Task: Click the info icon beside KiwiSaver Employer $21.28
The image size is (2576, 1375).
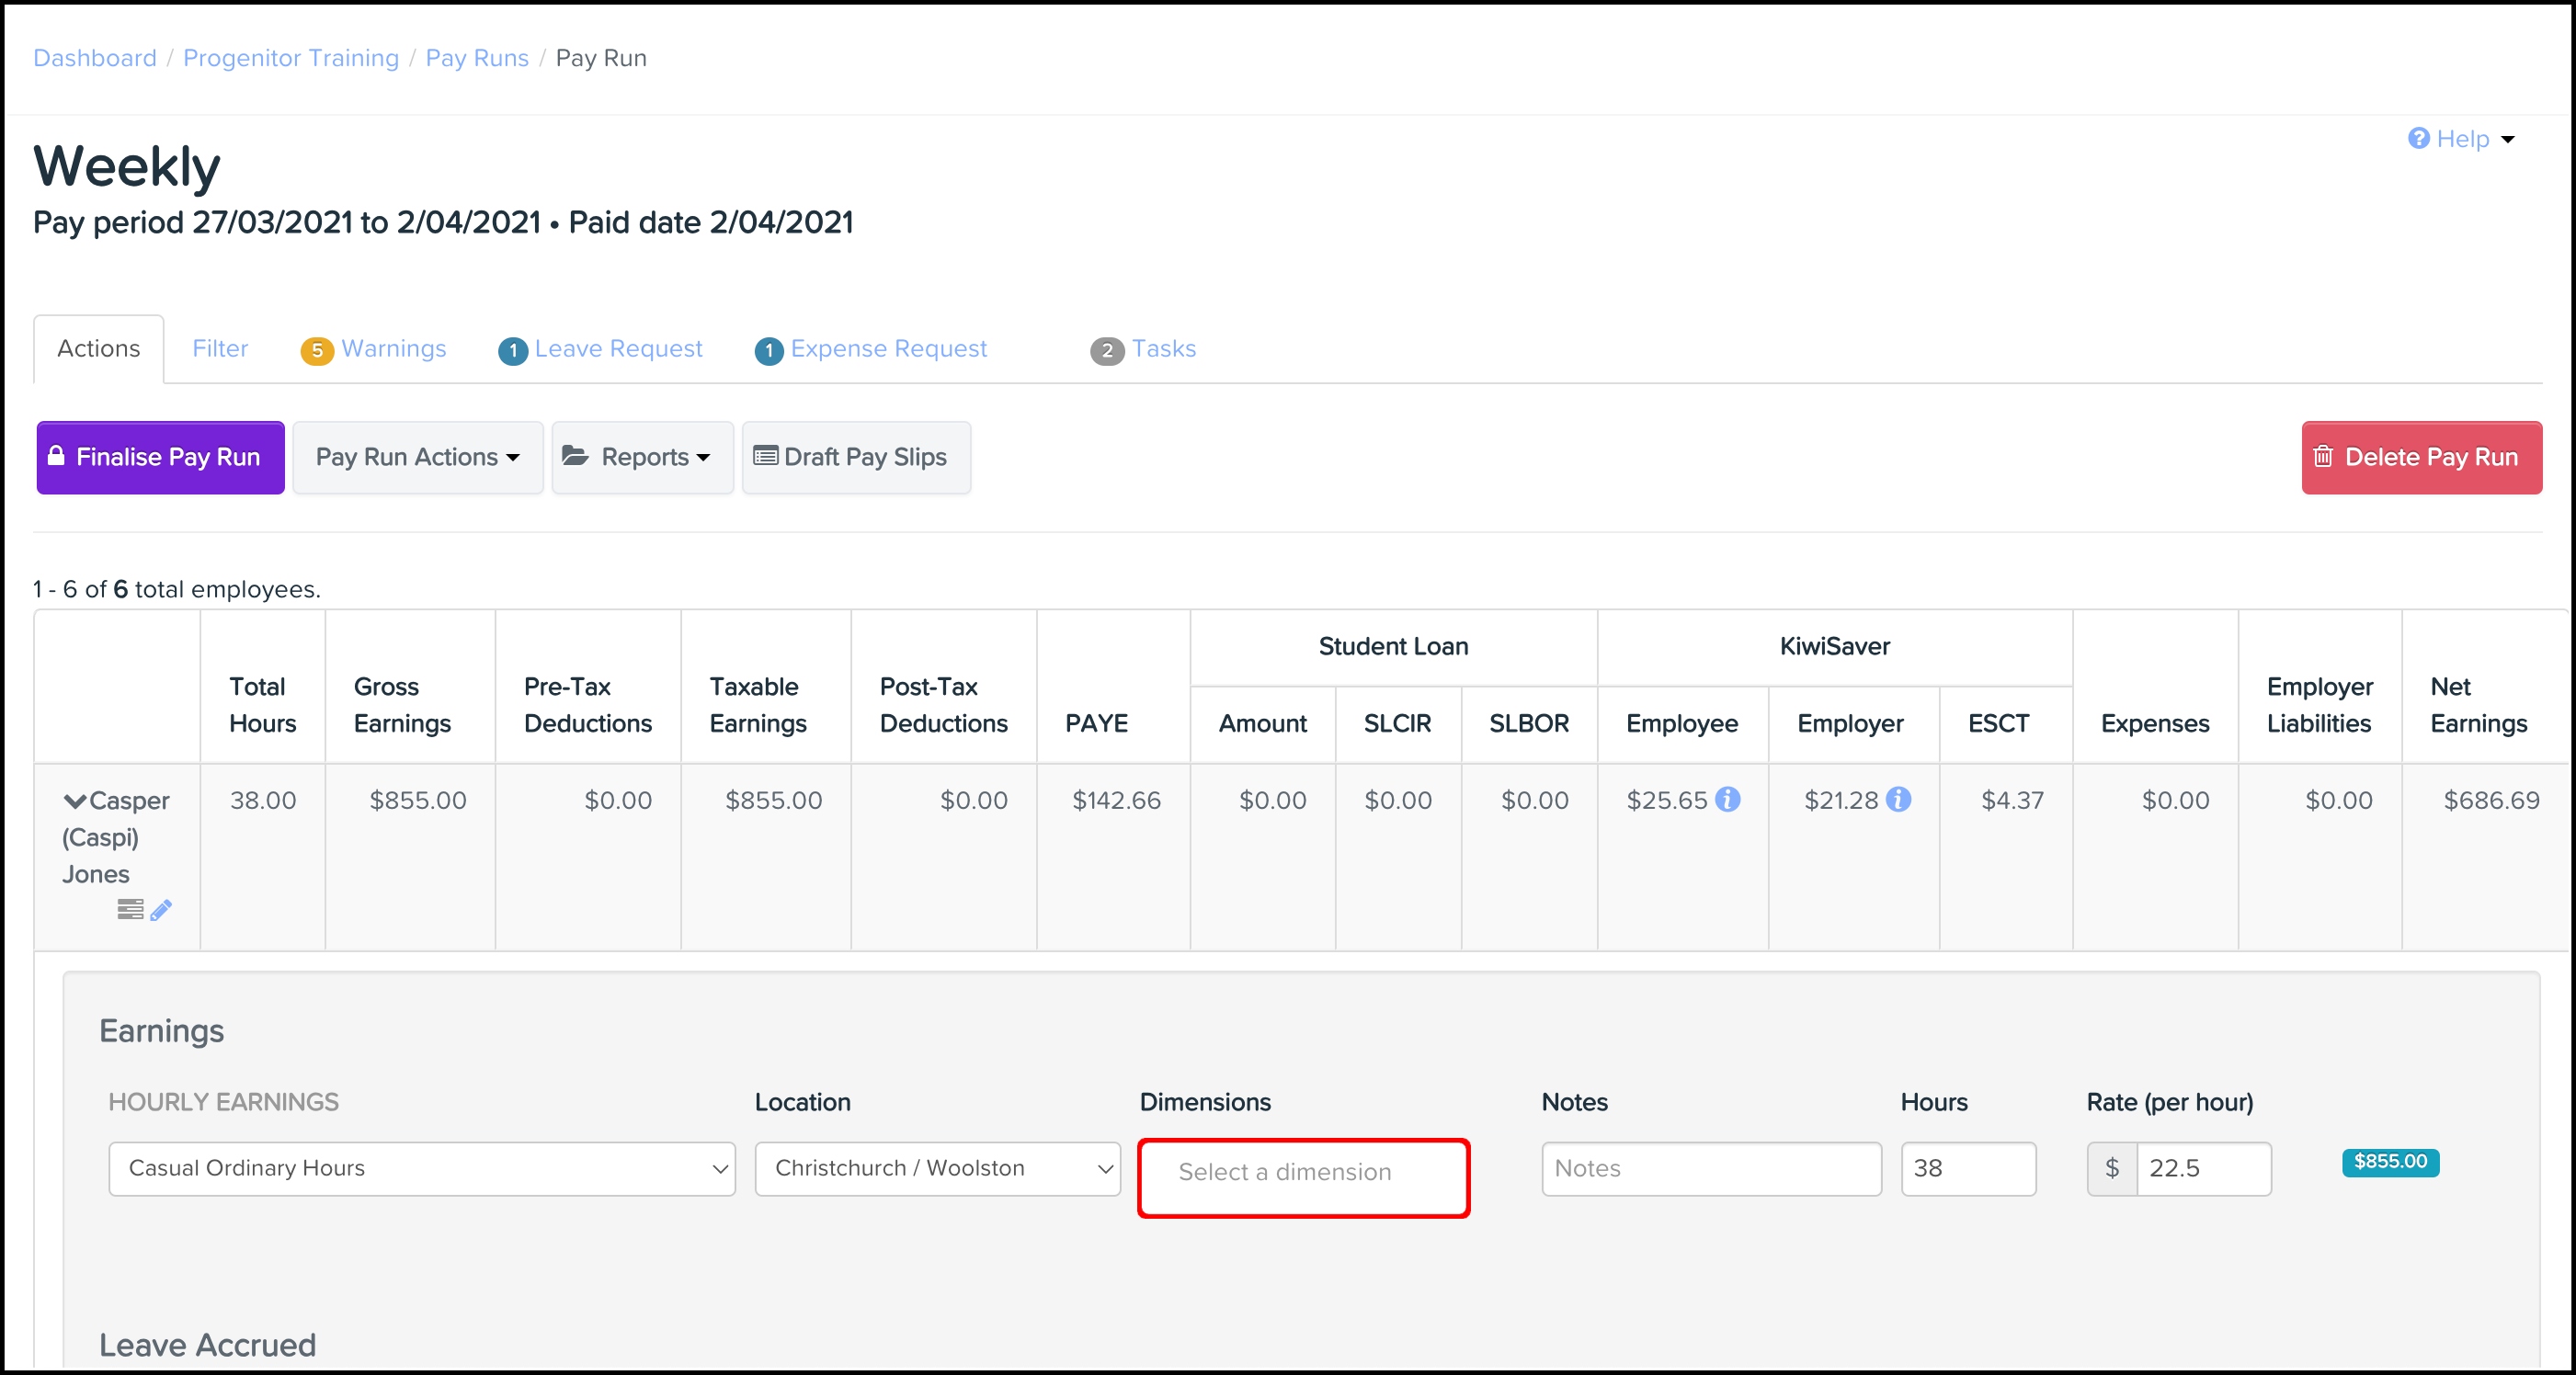Action: 1898,800
